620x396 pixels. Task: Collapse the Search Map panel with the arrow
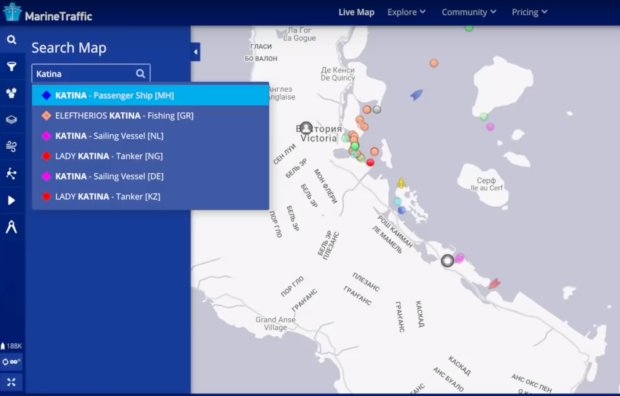[x=195, y=52]
